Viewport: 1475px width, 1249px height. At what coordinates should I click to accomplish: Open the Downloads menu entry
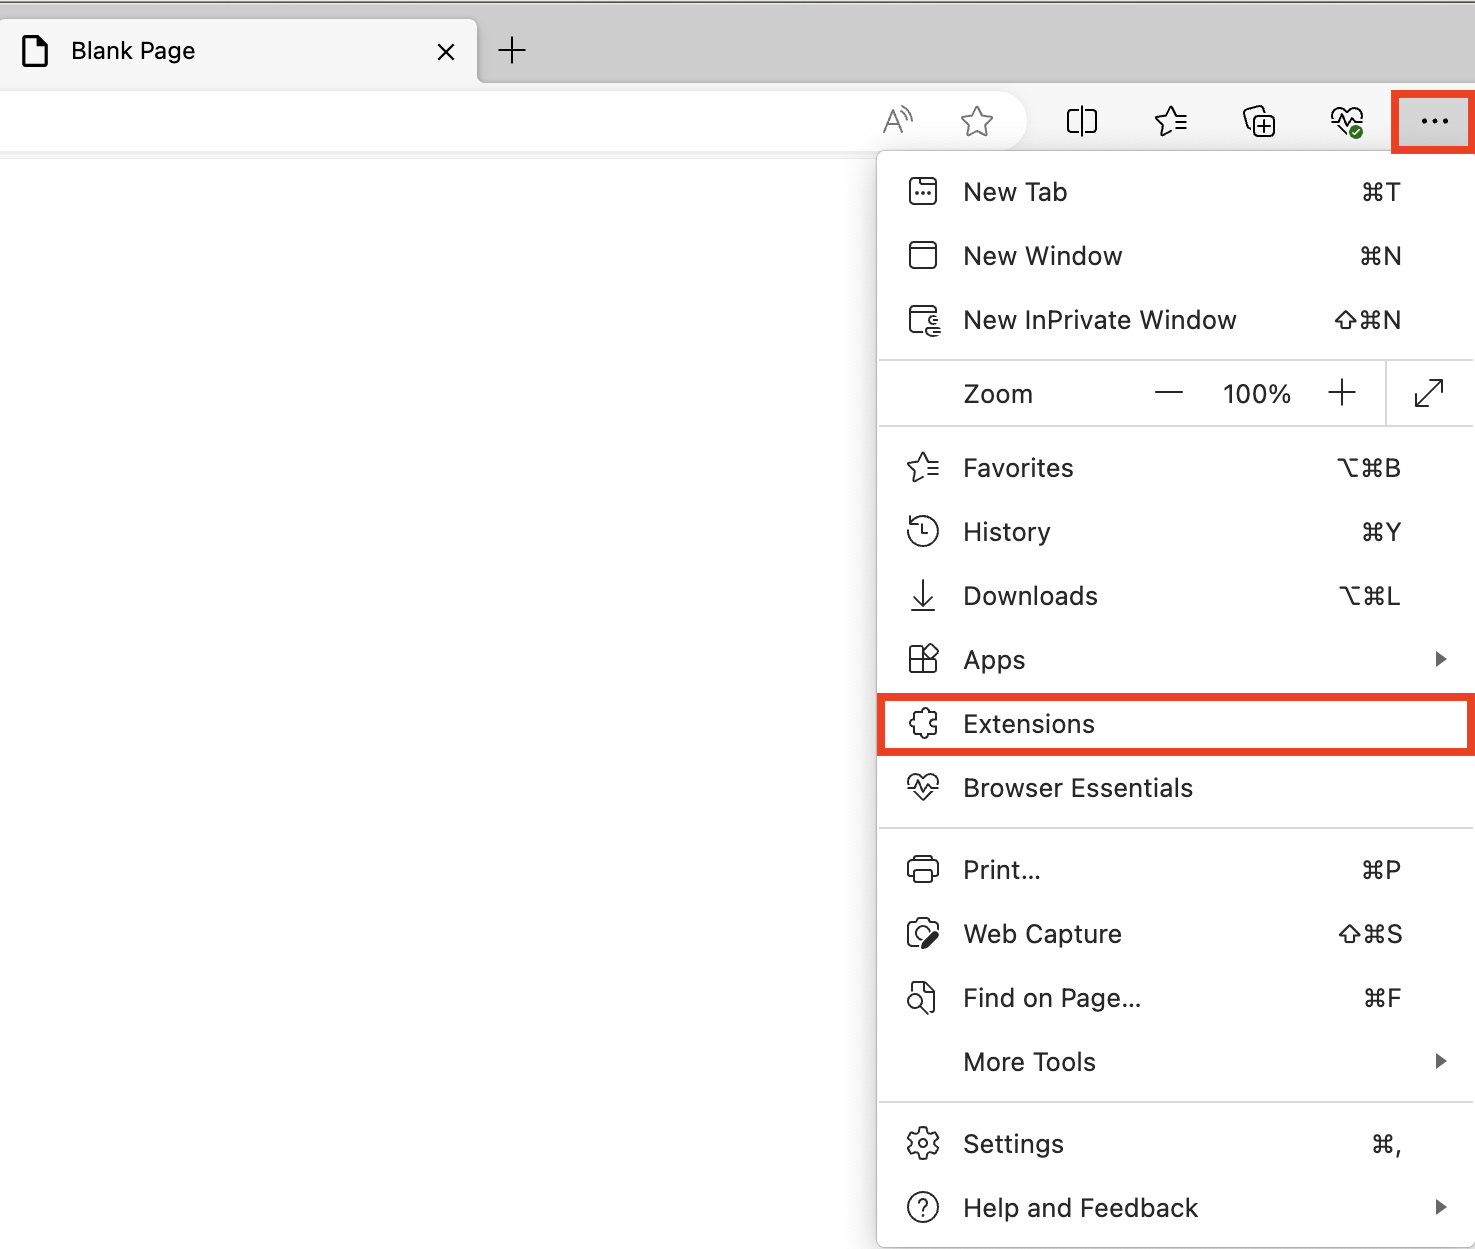coord(1030,596)
